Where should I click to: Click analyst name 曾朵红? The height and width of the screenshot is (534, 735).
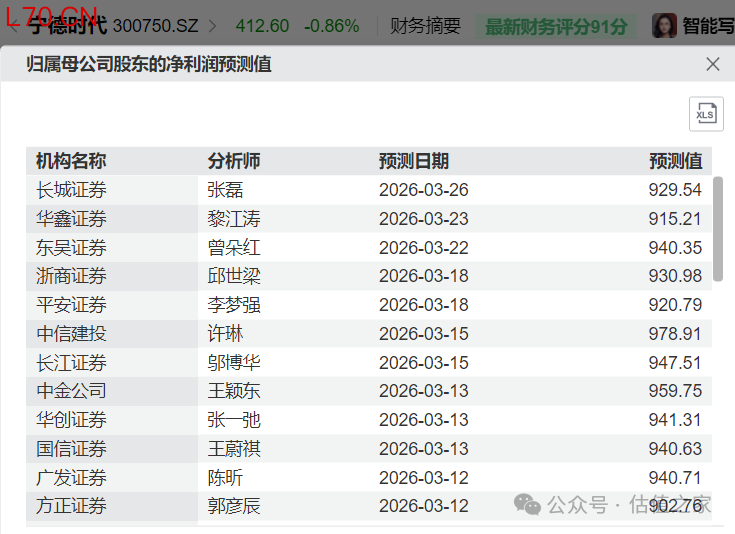[234, 248]
